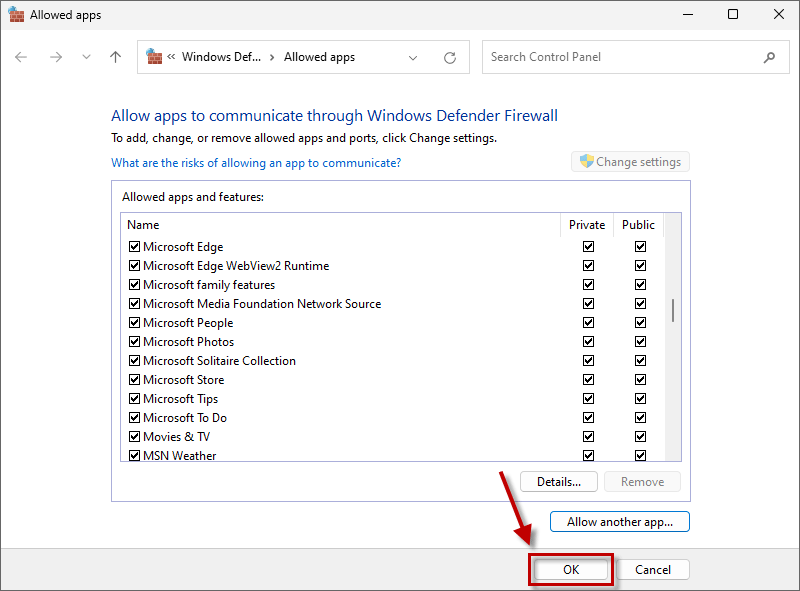The image size is (800, 591).
Task: Toggle Microsoft family features name checkbox
Action: coord(134,284)
